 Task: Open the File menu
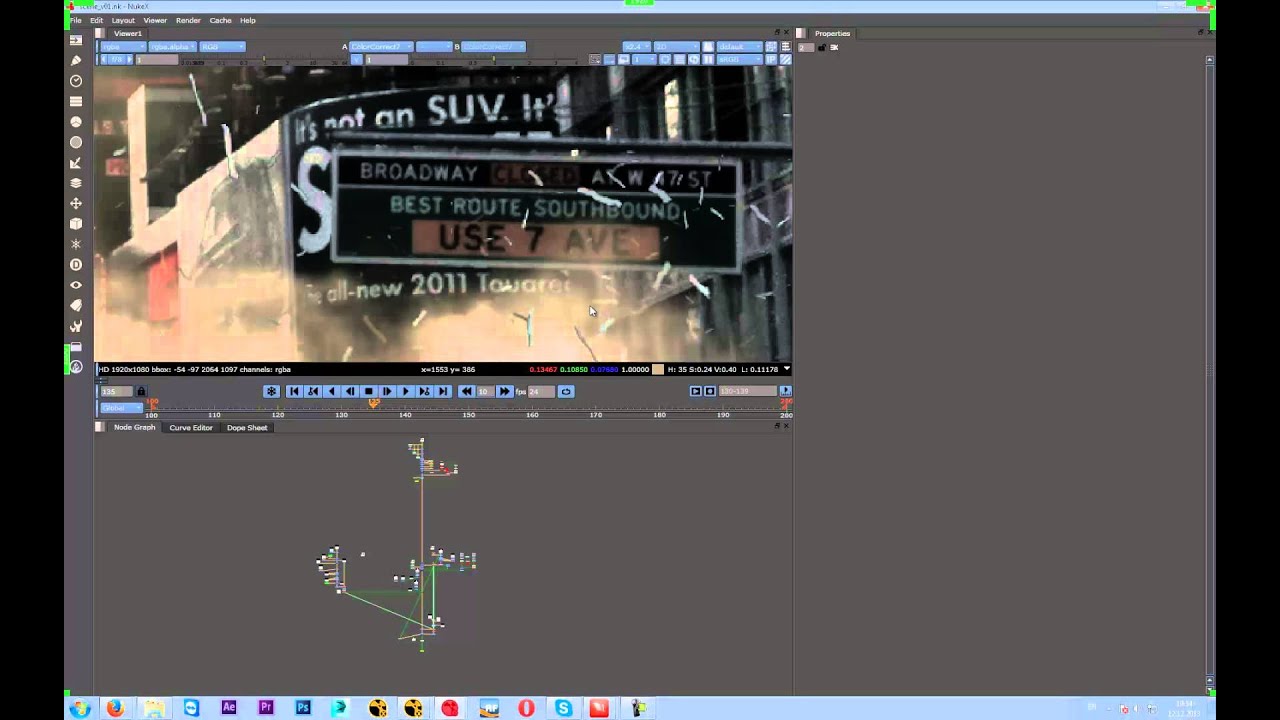point(75,20)
